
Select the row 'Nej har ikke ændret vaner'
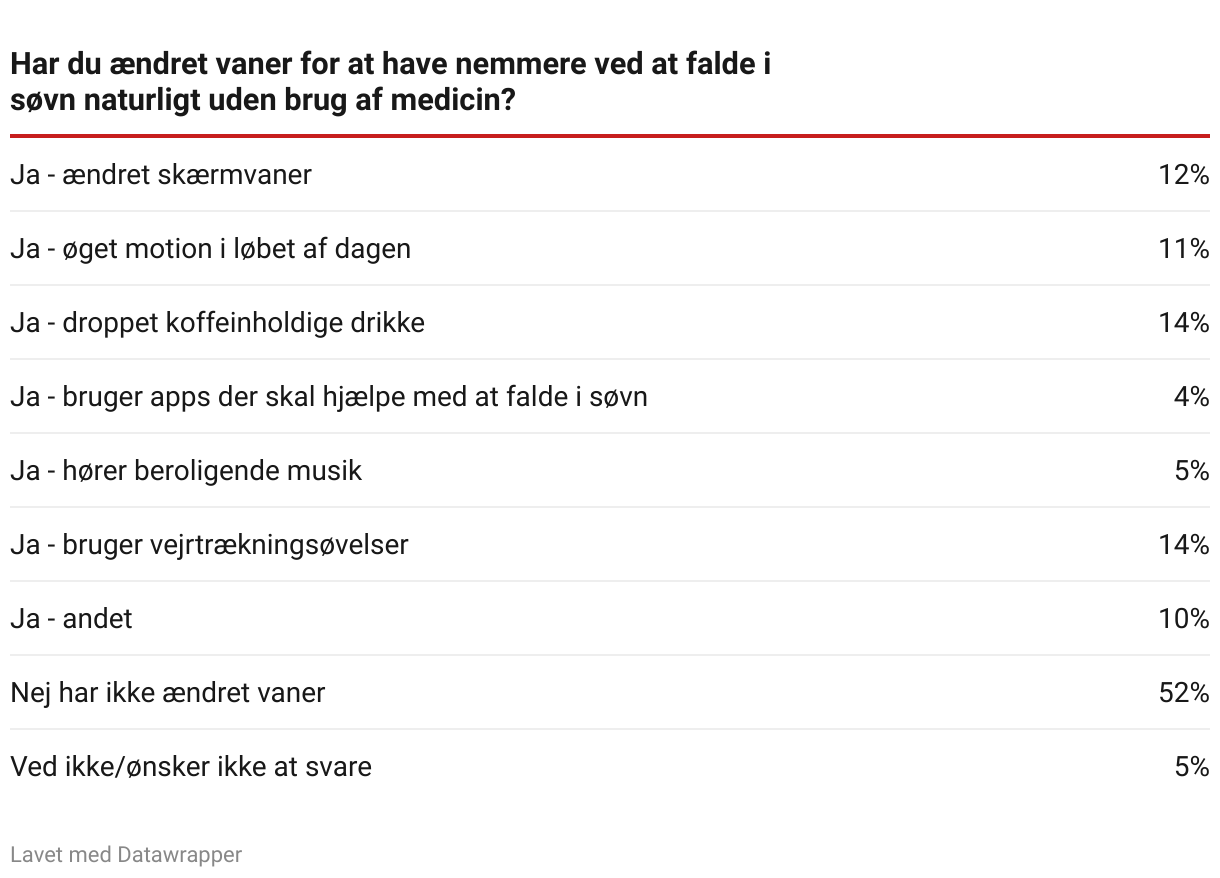coord(610,692)
